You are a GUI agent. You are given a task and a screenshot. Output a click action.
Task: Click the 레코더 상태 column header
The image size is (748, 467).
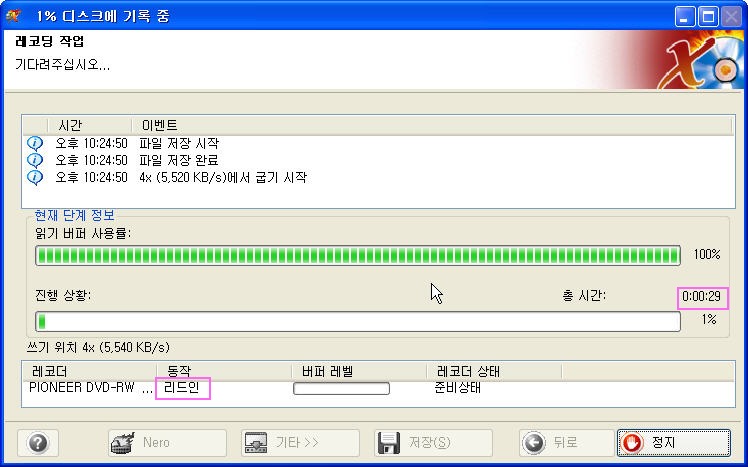click(x=494, y=371)
